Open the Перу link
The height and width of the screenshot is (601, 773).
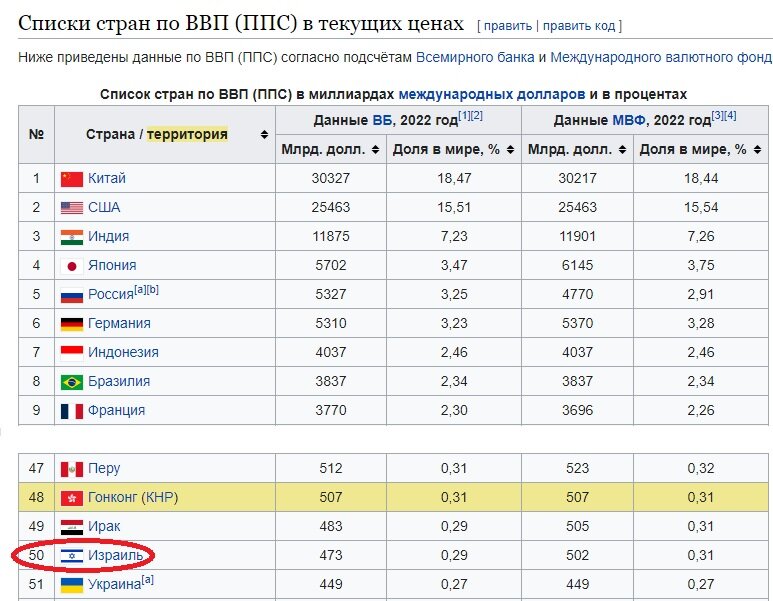point(104,468)
